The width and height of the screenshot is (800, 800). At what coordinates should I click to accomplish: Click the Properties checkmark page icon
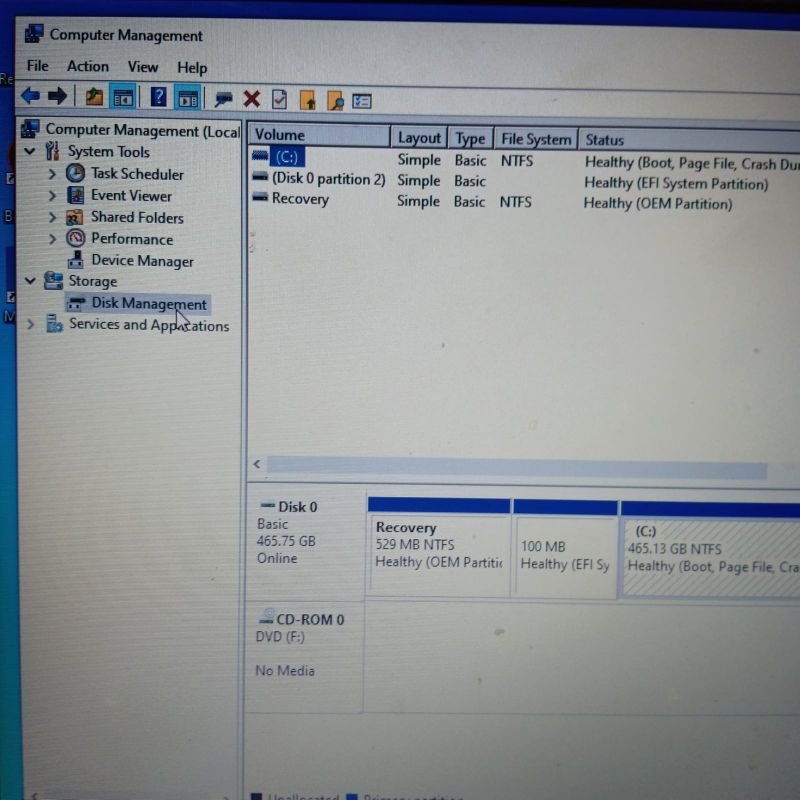tap(280, 99)
